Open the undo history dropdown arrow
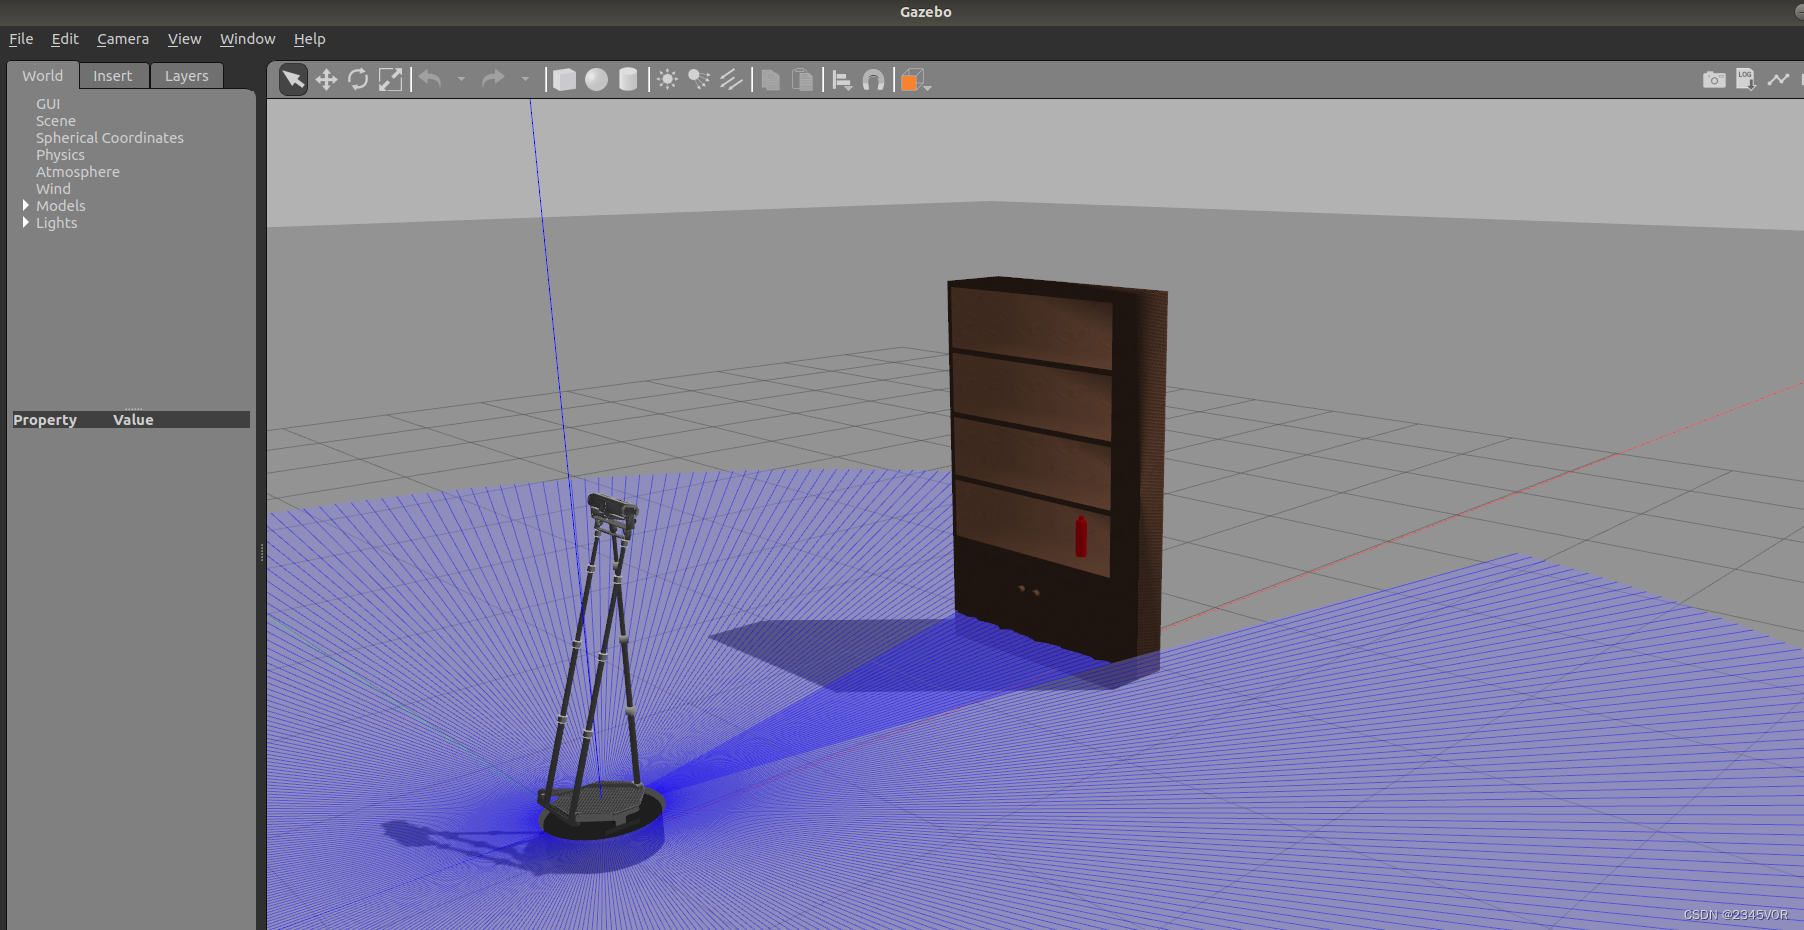The image size is (1804, 930). click(461, 79)
